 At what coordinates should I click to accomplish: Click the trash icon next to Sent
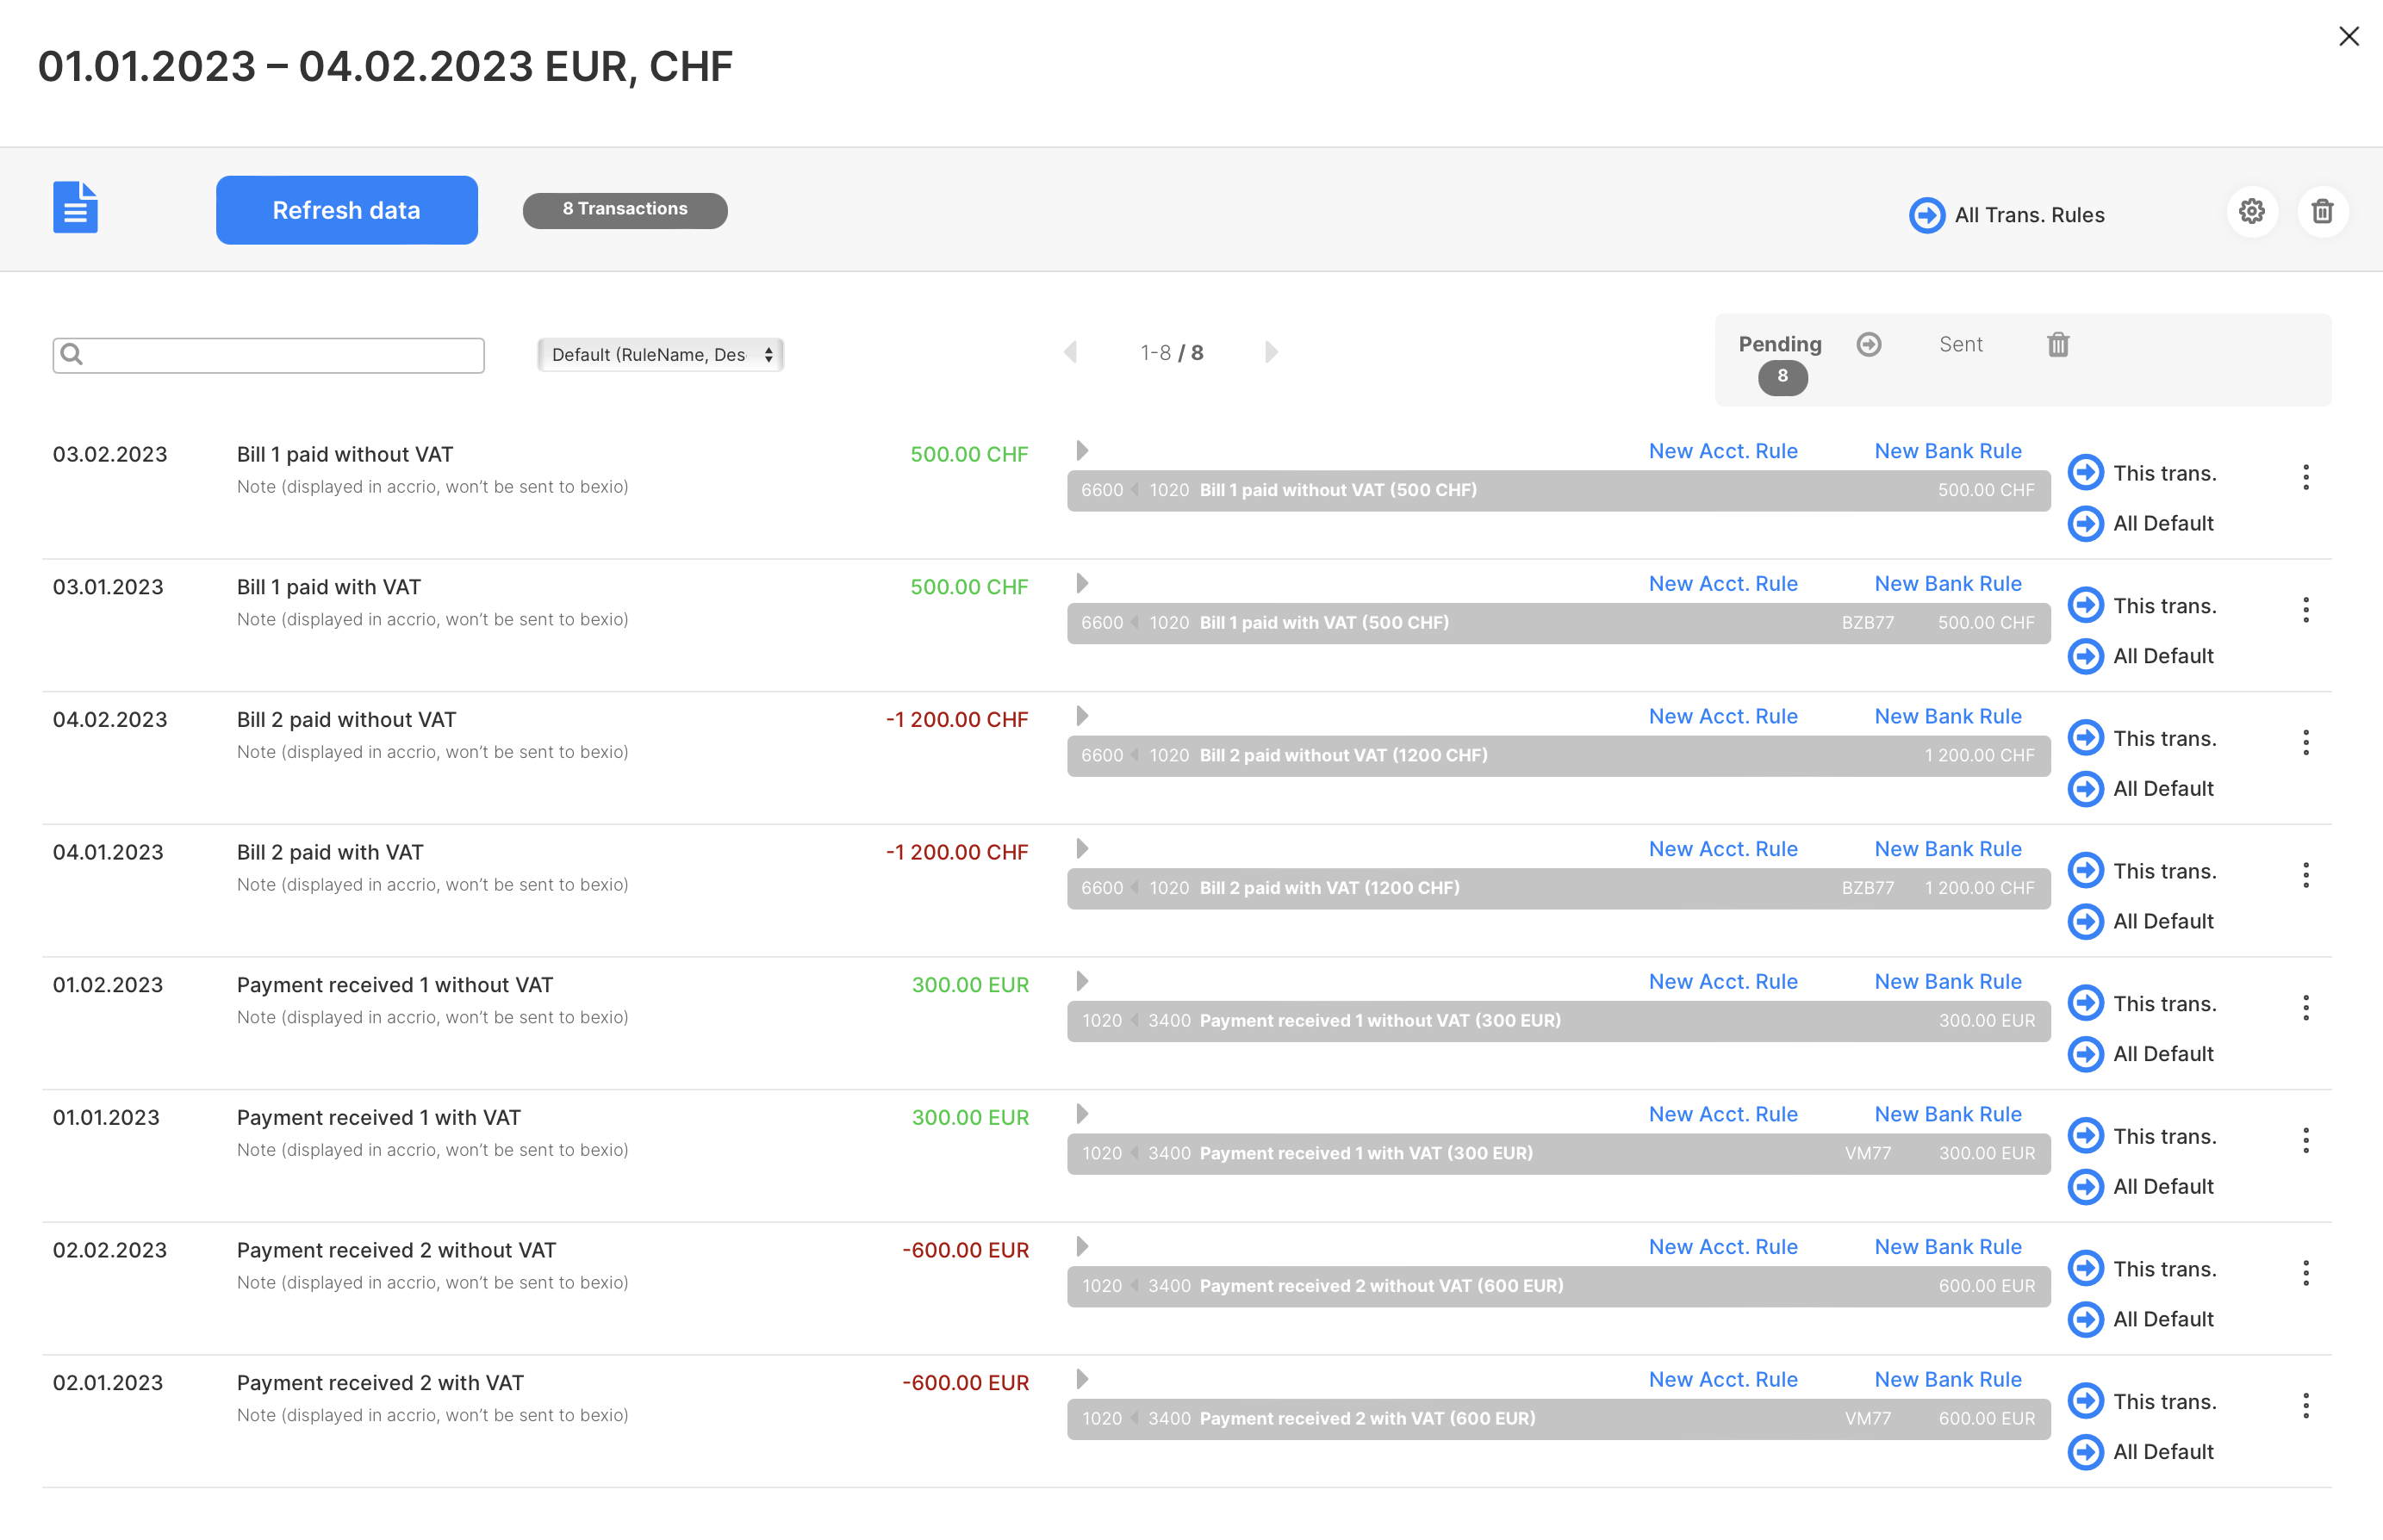click(2057, 344)
